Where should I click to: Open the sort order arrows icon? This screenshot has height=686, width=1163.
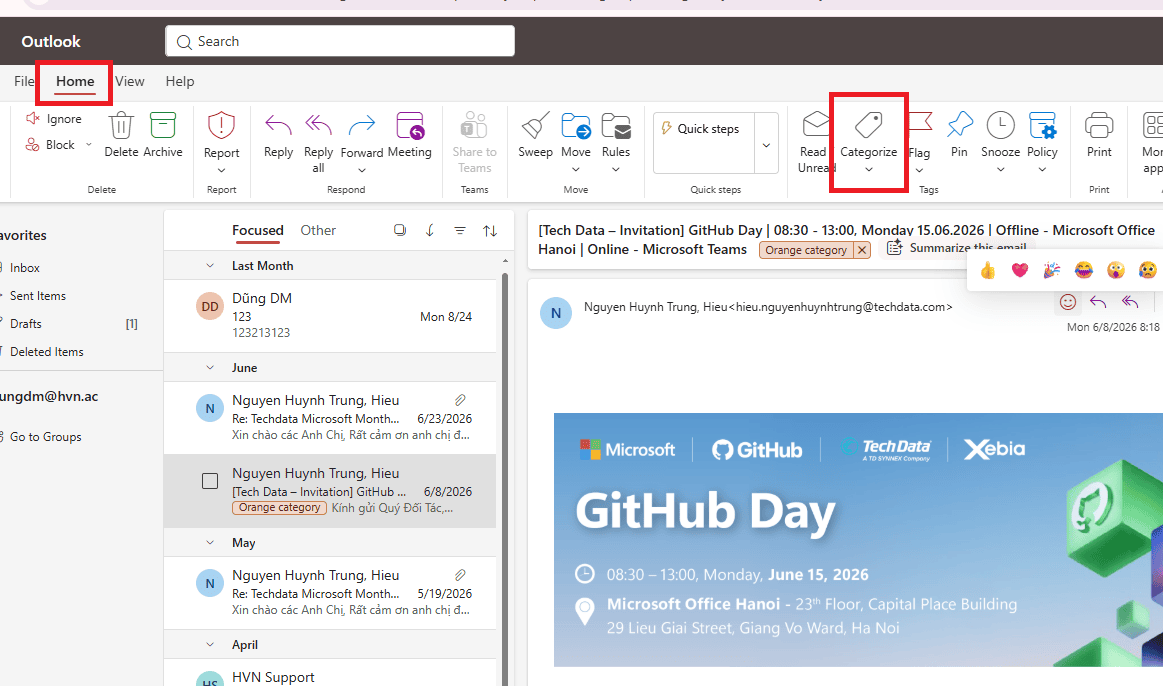point(490,231)
